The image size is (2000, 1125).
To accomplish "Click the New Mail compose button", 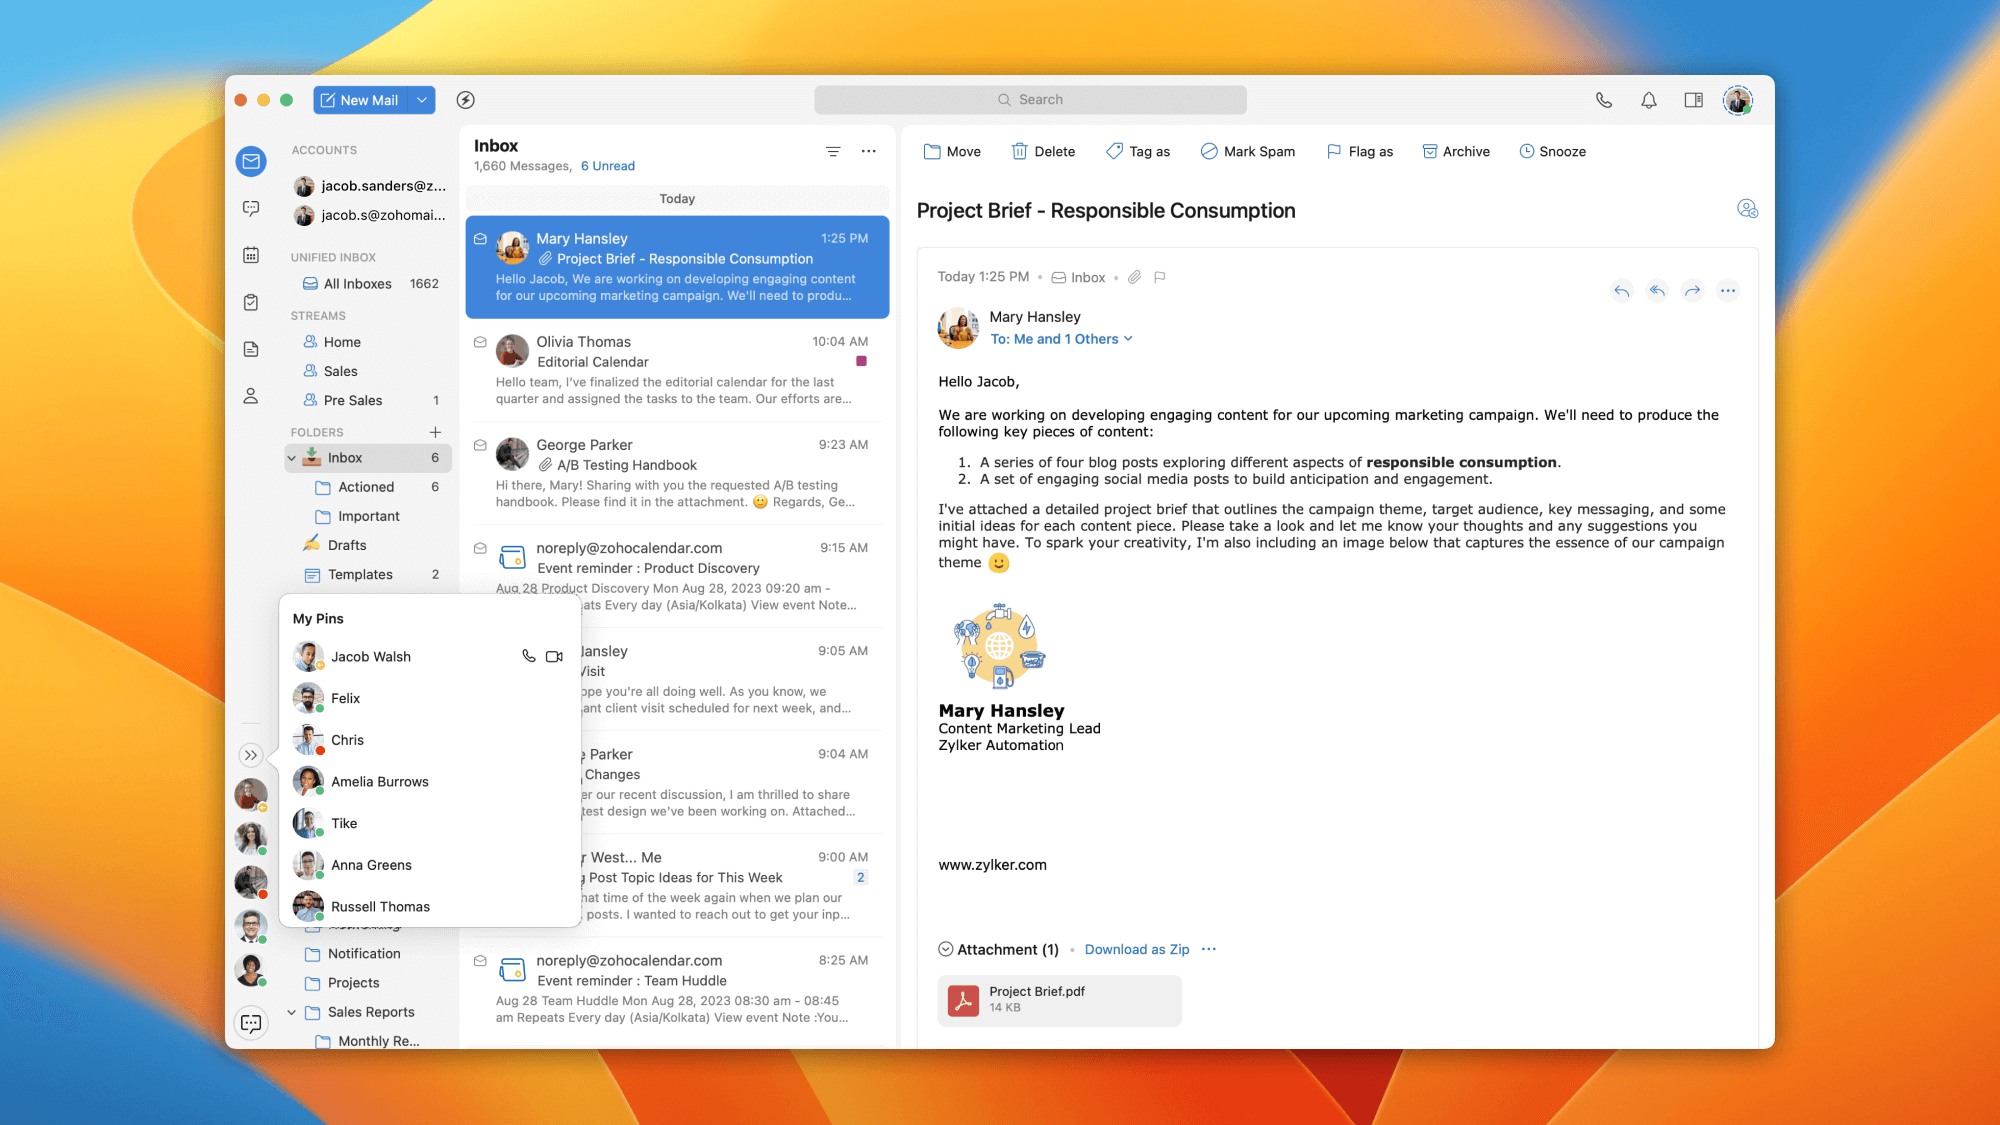I will pos(361,100).
